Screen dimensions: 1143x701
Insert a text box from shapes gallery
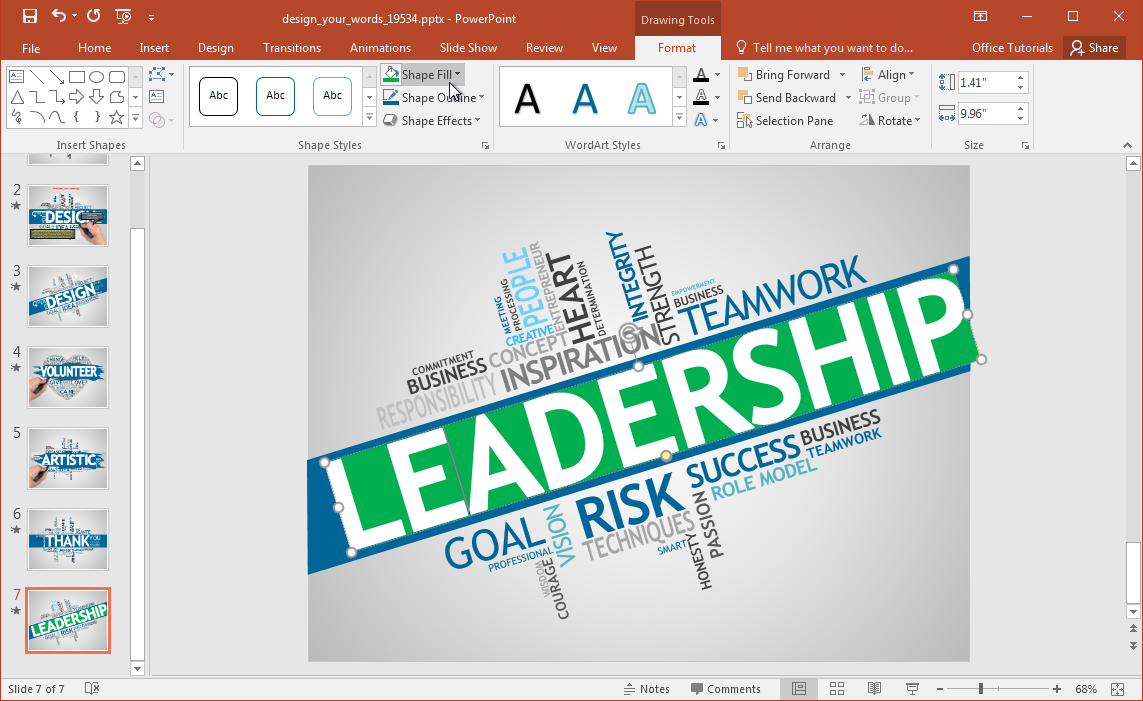[x=16, y=77]
